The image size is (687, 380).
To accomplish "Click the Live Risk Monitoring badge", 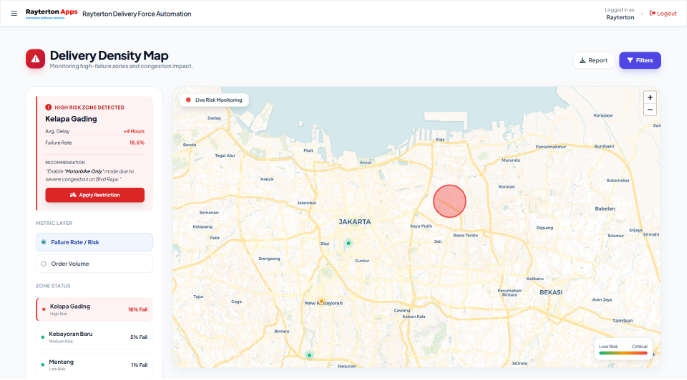I will click(x=214, y=100).
